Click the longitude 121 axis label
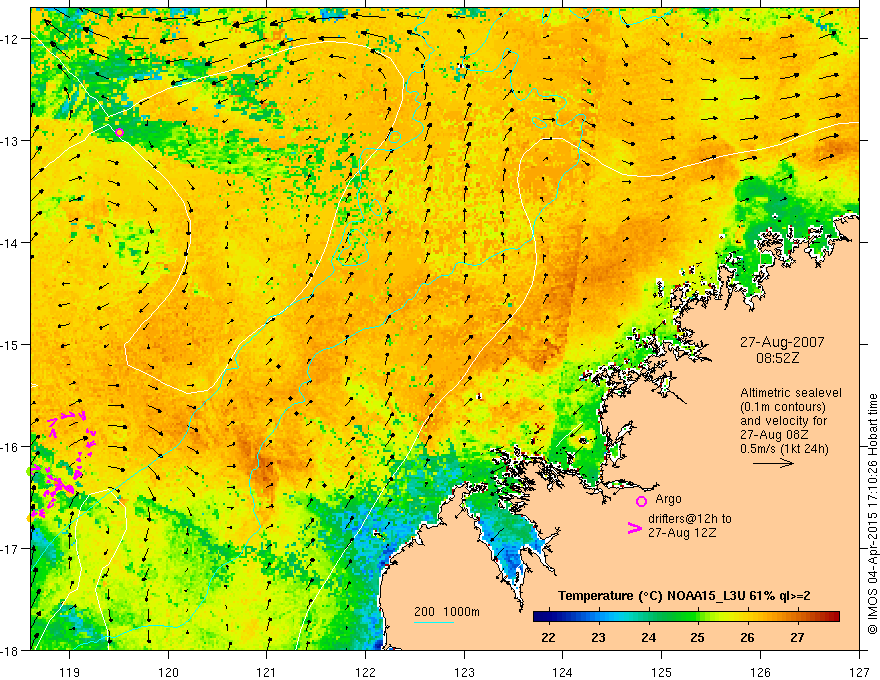The width and height of the screenshot is (880, 680). pos(267,672)
